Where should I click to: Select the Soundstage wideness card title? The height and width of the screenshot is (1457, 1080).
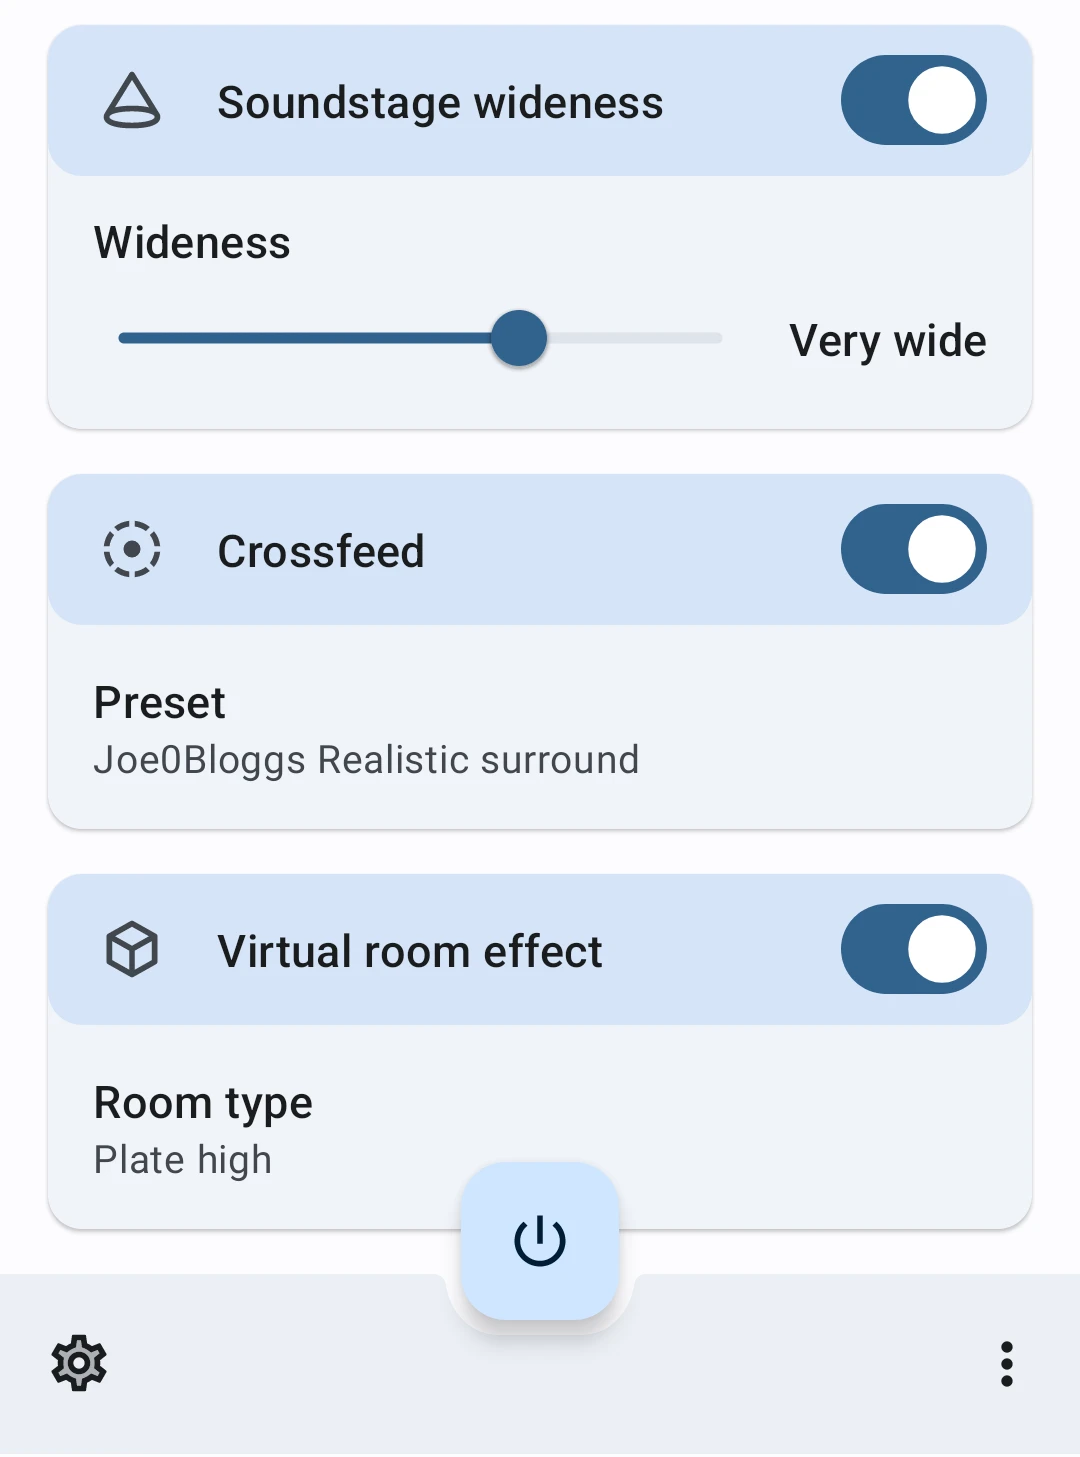(x=440, y=103)
